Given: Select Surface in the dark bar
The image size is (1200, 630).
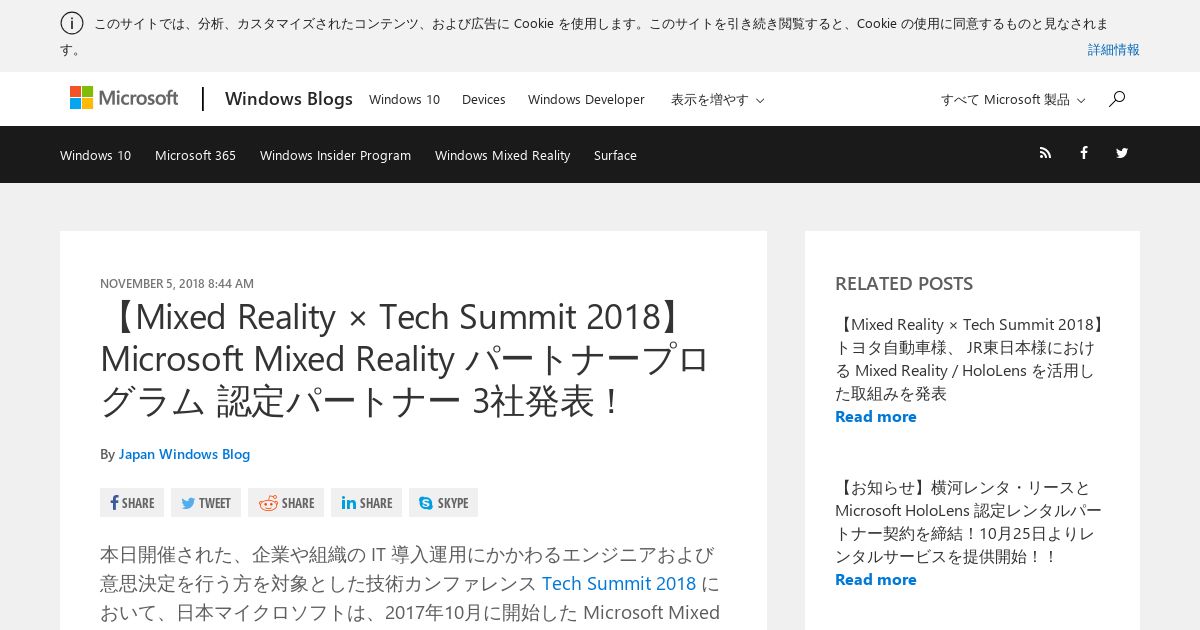Looking at the screenshot, I should [x=615, y=155].
